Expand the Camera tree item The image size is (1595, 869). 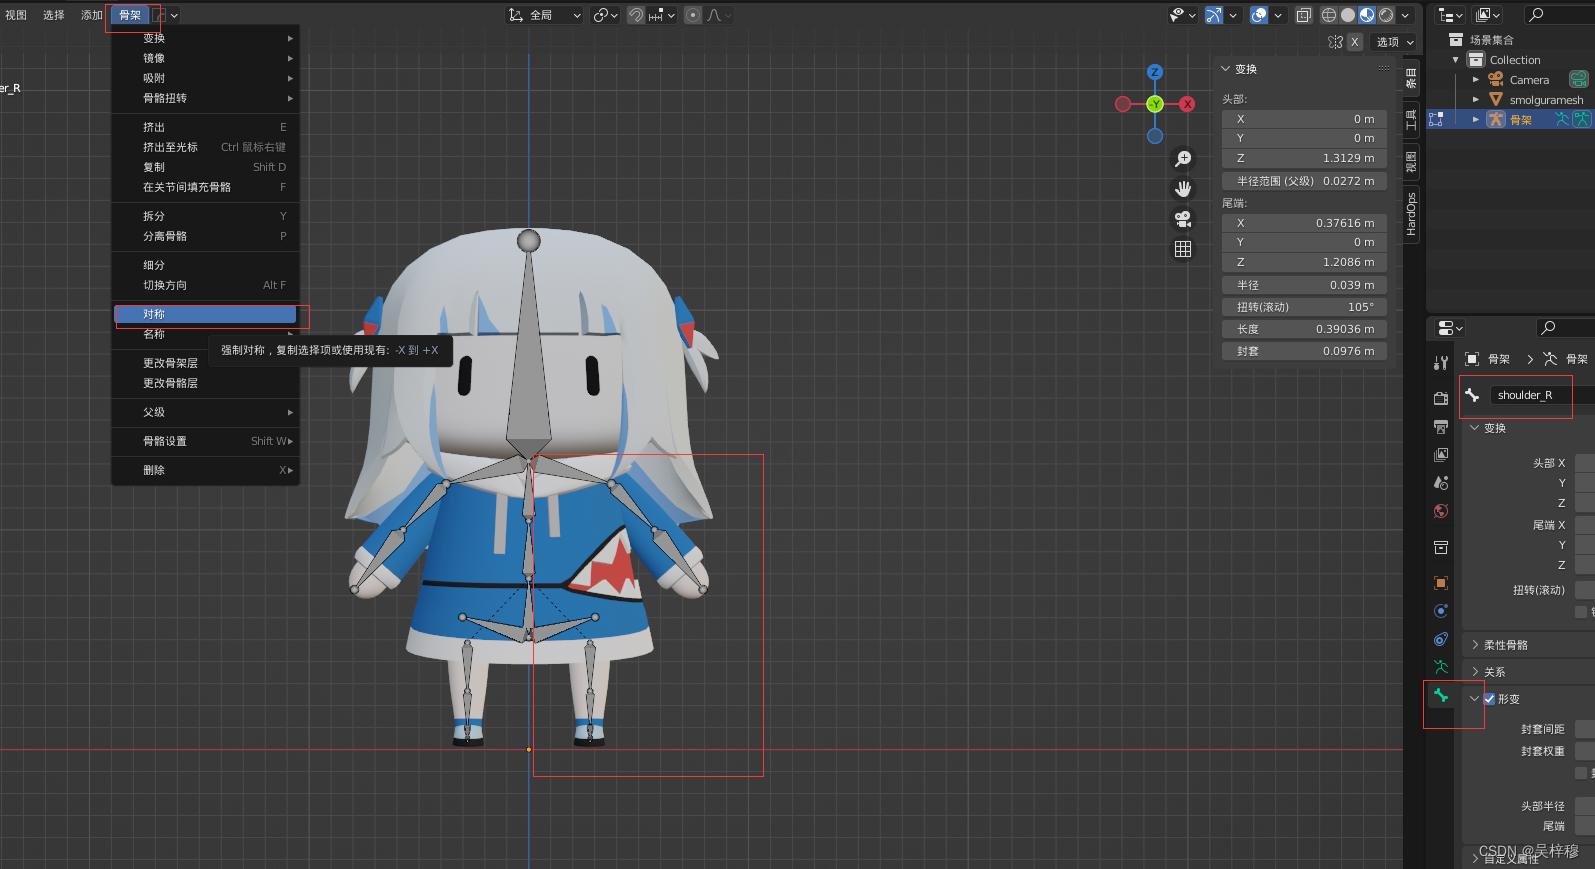(x=1476, y=80)
